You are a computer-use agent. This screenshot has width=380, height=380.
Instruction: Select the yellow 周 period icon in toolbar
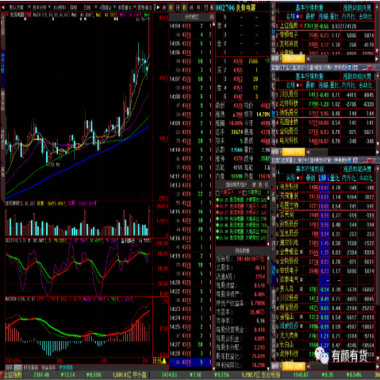pos(184,7)
